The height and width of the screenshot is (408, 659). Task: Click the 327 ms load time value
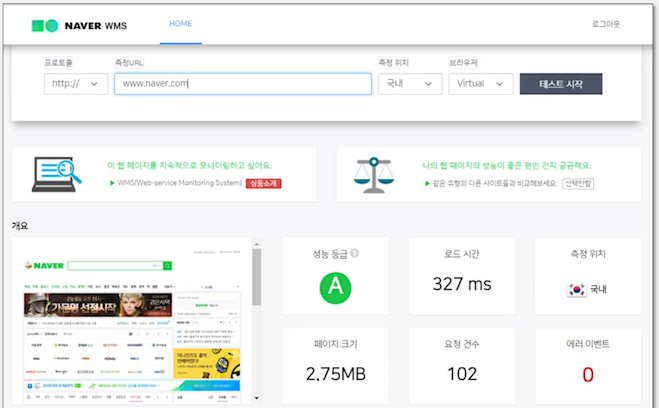(462, 284)
